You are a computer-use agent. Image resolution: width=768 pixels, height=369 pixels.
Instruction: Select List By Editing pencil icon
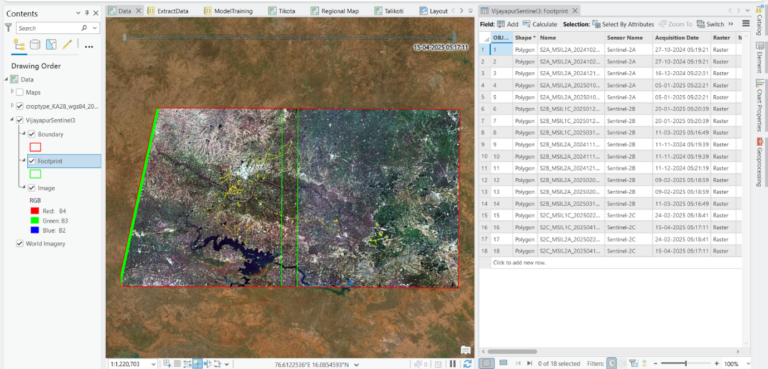click(67, 45)
